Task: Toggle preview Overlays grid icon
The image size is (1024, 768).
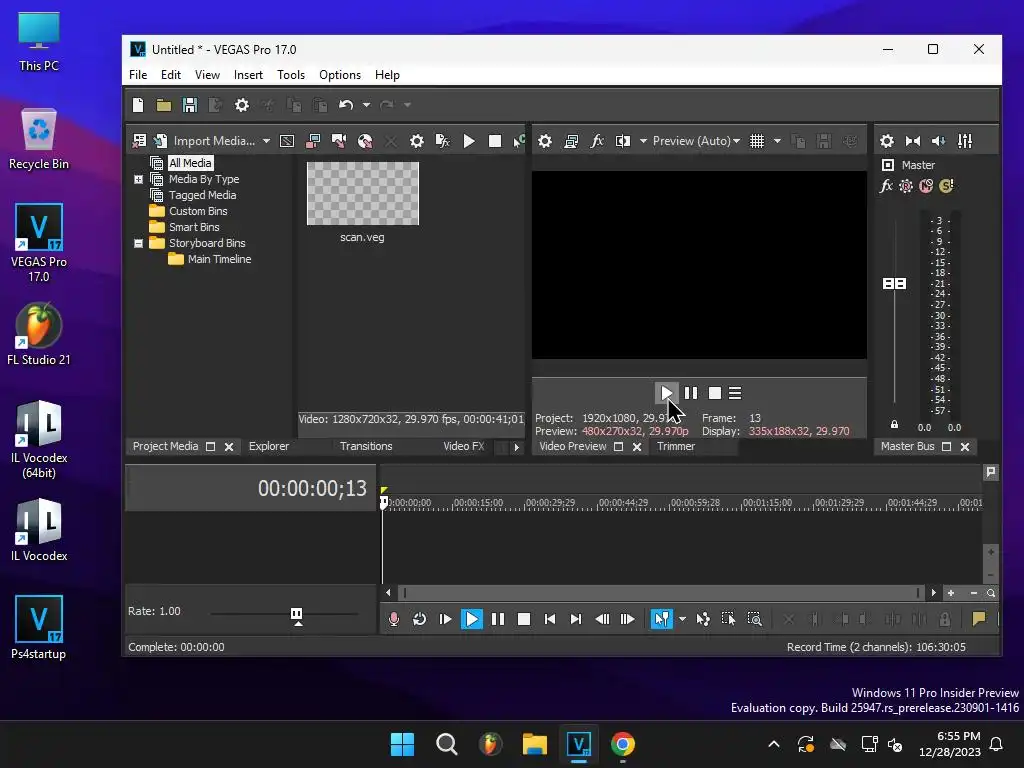Action: click(757, 141)
